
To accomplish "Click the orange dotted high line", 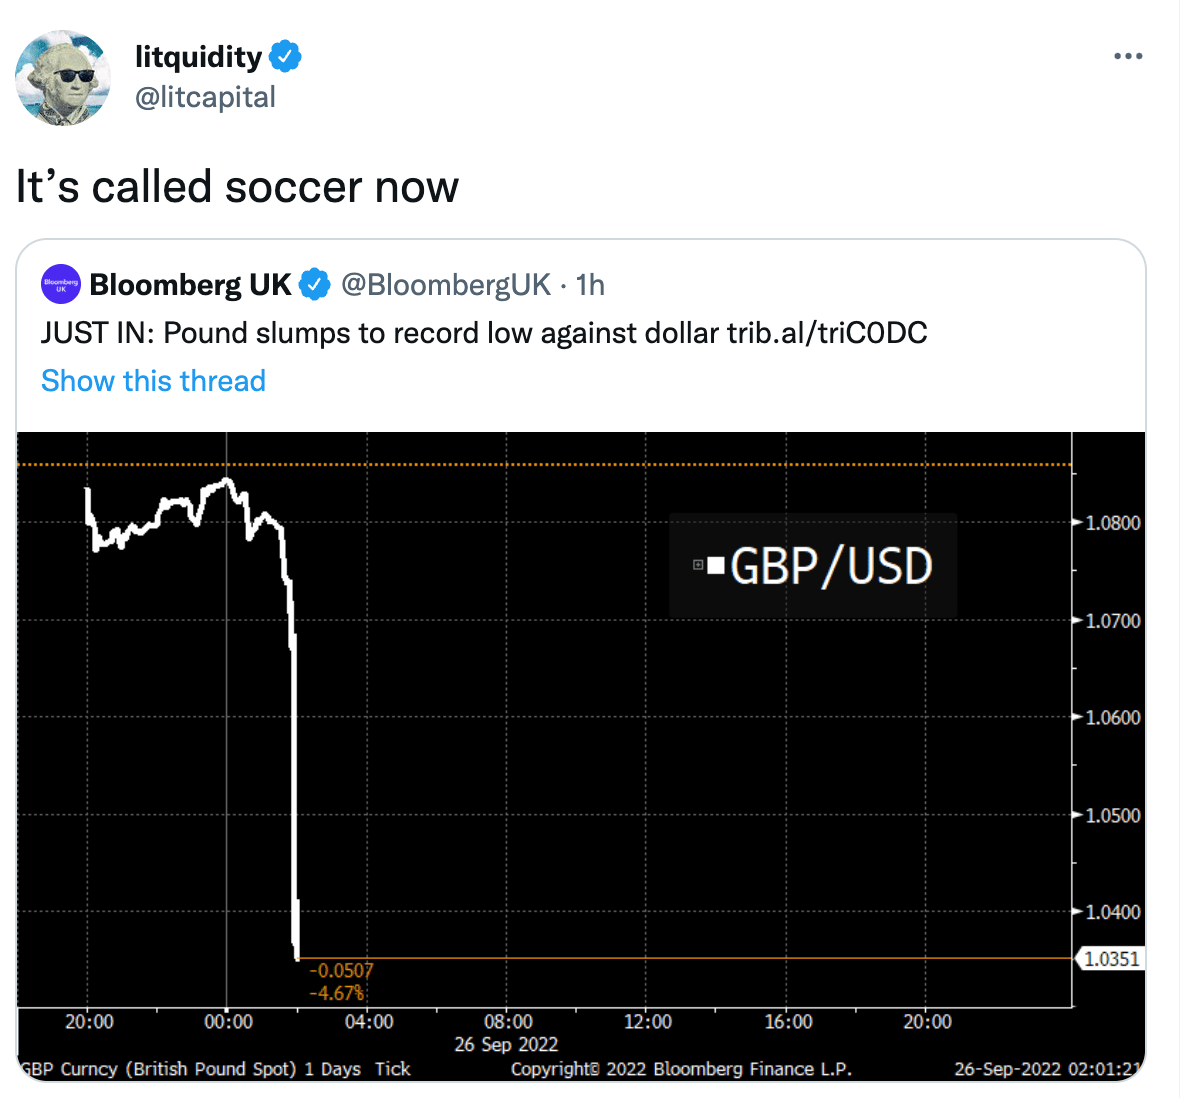I will pyautogui.click(x=544, y=464).
